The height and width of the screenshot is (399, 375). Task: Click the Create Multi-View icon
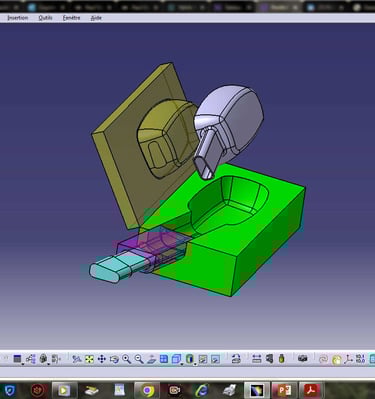pos(164,359)
